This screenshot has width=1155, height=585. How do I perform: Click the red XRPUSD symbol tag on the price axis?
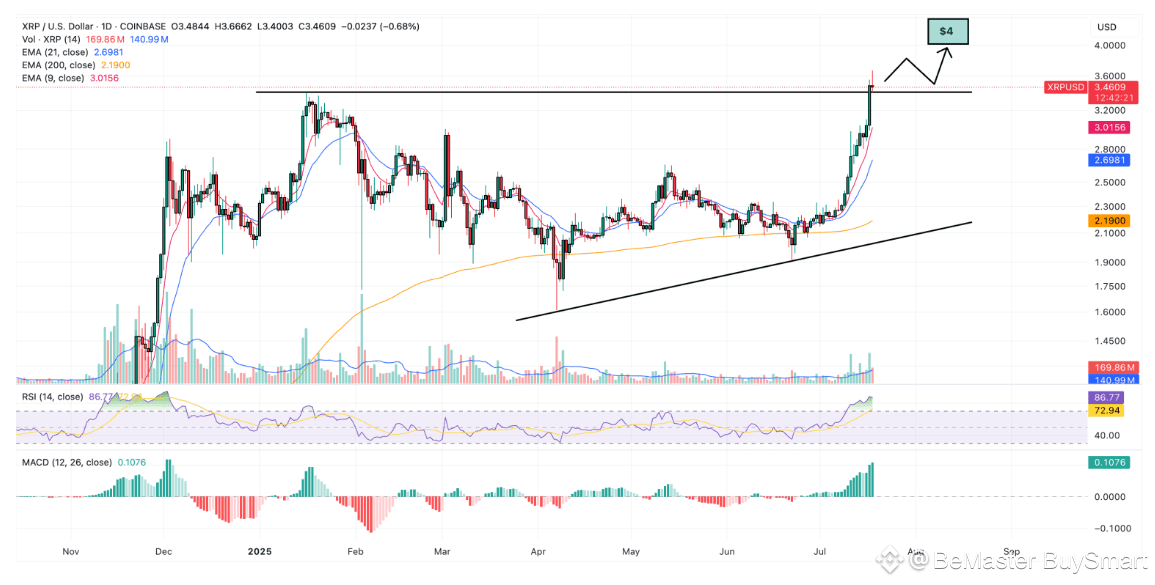1066,87
